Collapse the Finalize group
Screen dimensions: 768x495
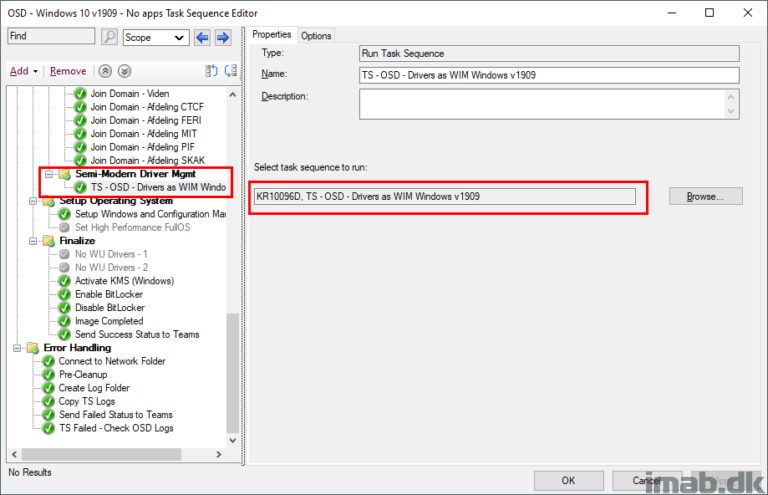coord(34,241)
